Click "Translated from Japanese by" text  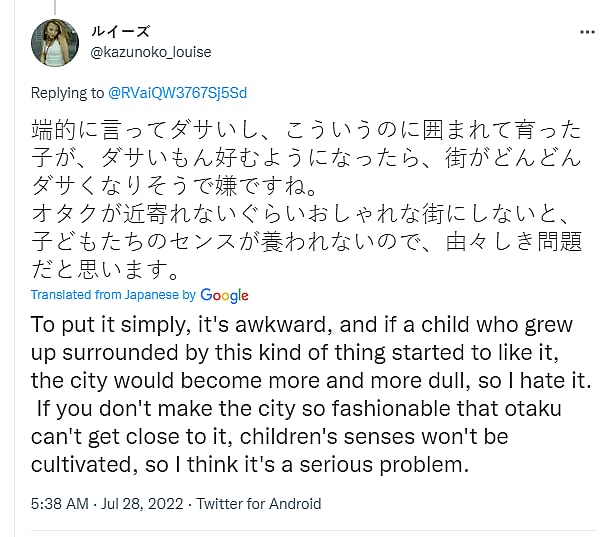[113, 295]
